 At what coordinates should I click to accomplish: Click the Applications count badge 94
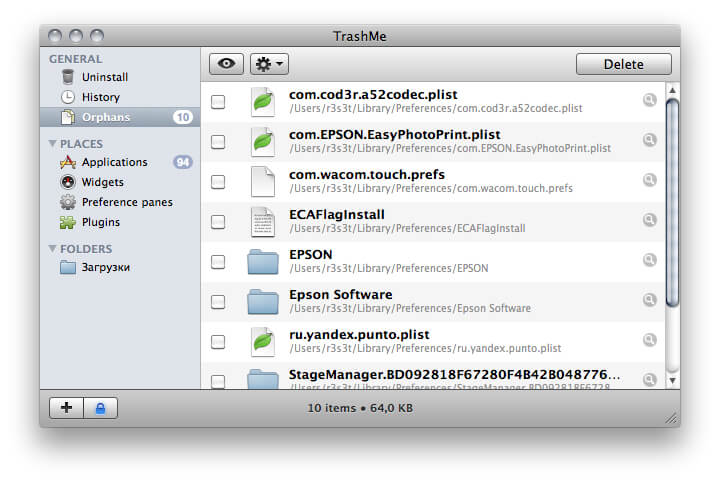[x=183, y=162]
